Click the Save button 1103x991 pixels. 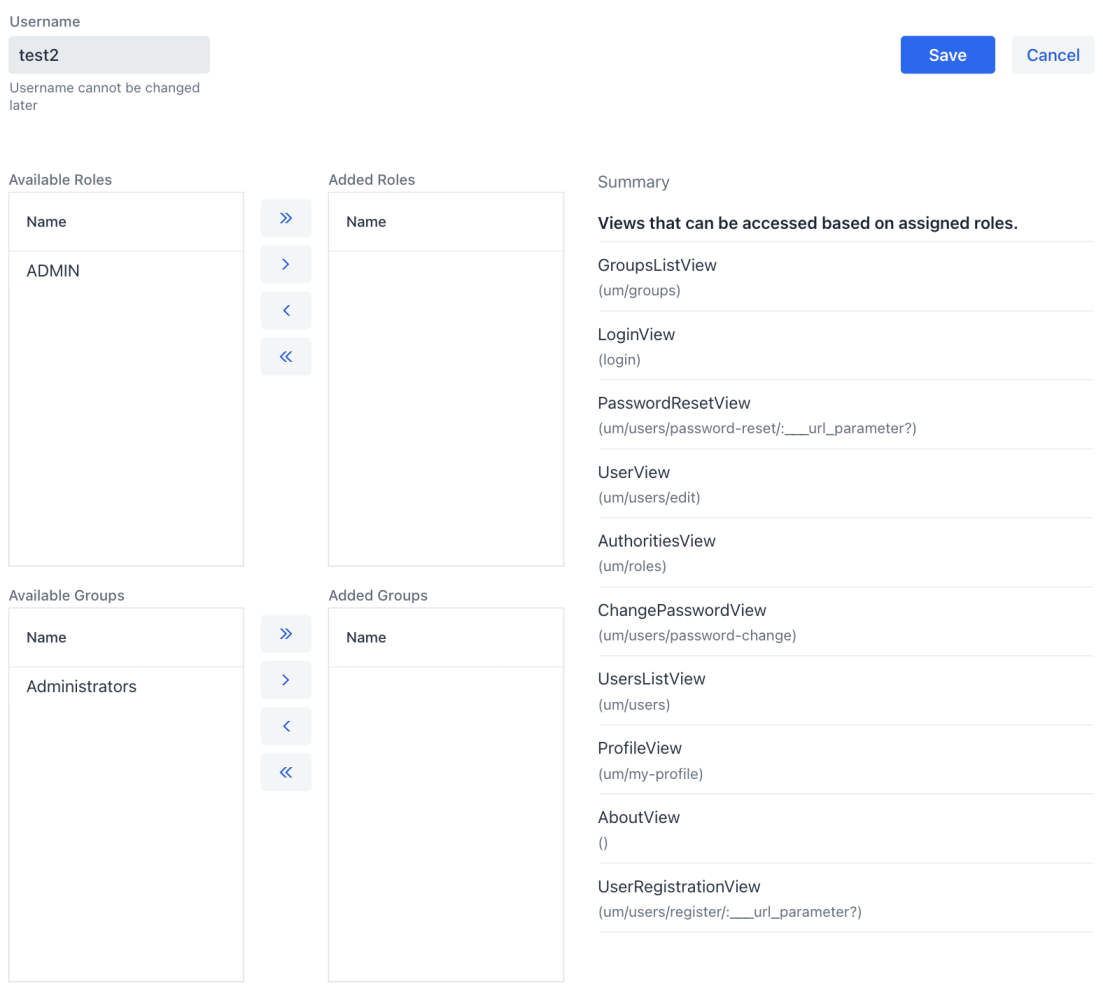[947, 55]
